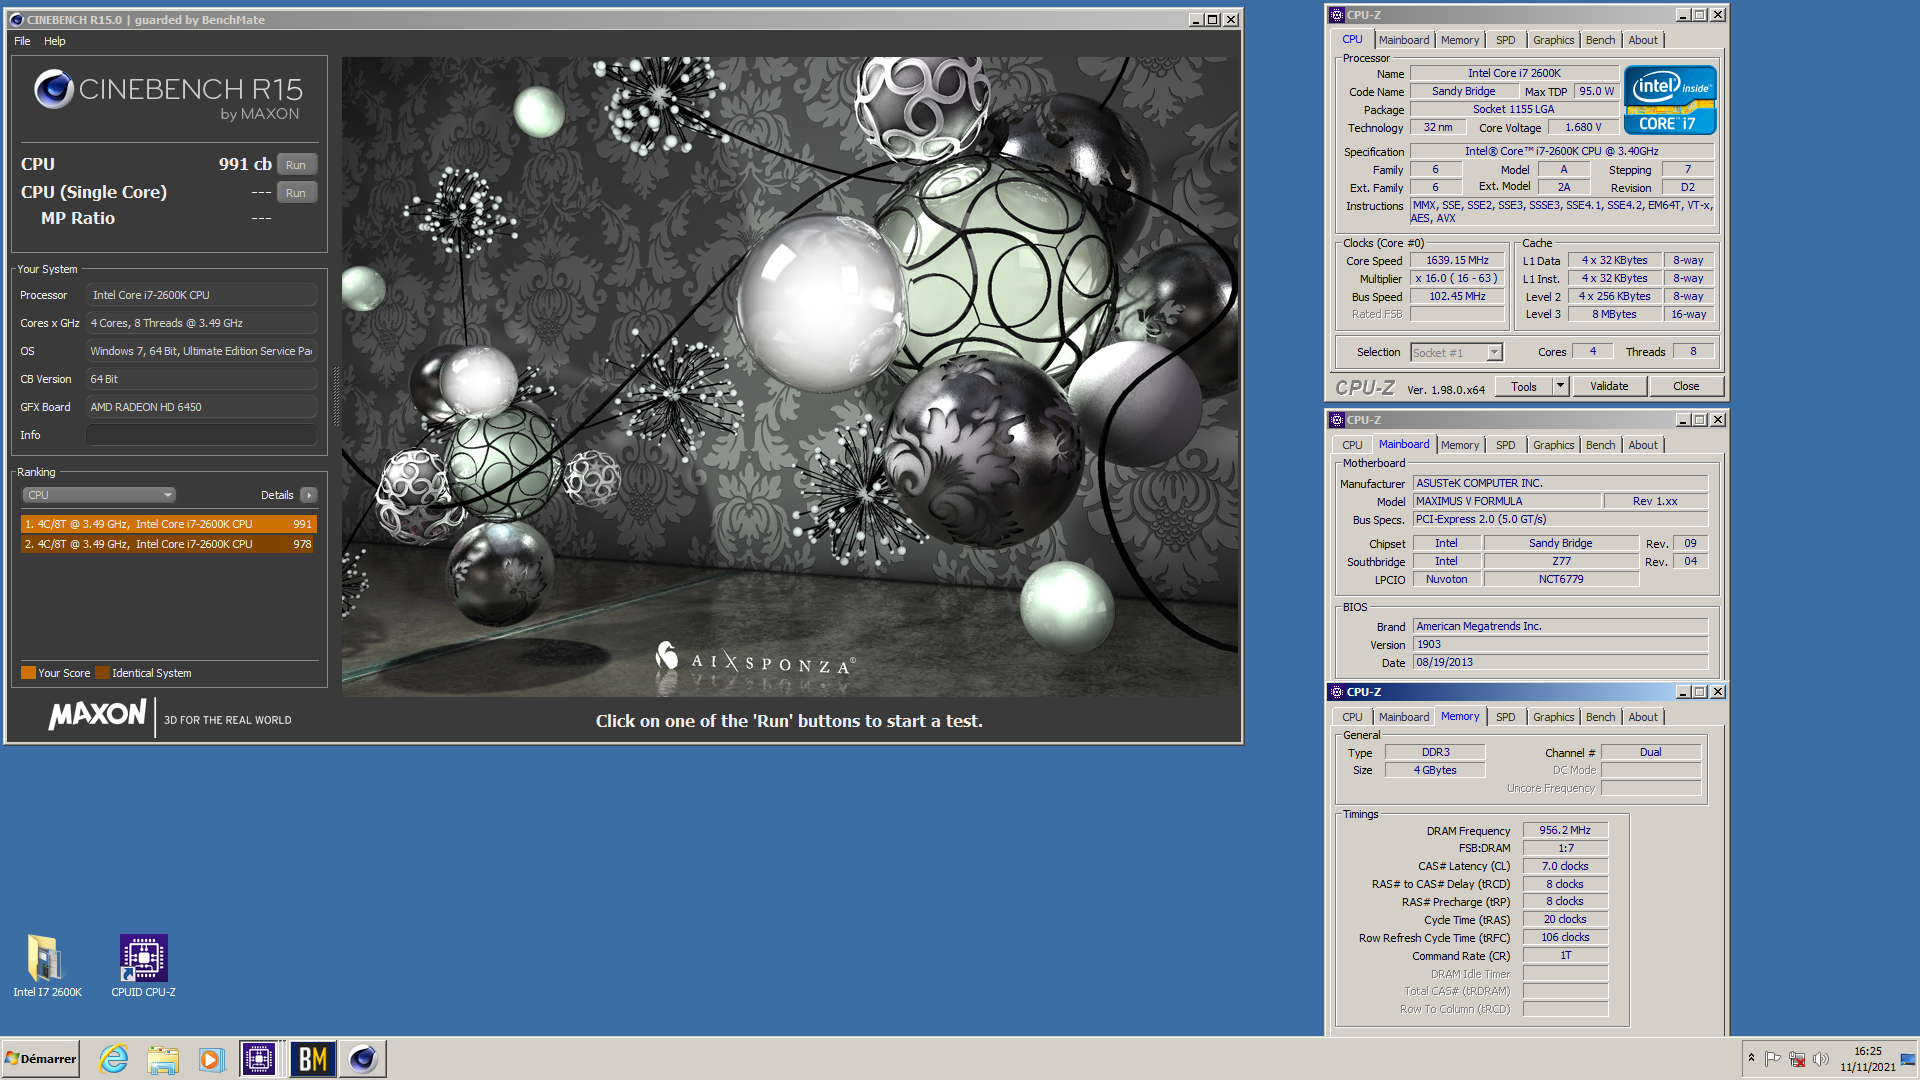Switch to Cinebench on the taskbar
The image size is (1920, 1080).
pyautogui.click(x=363, y=1059)
